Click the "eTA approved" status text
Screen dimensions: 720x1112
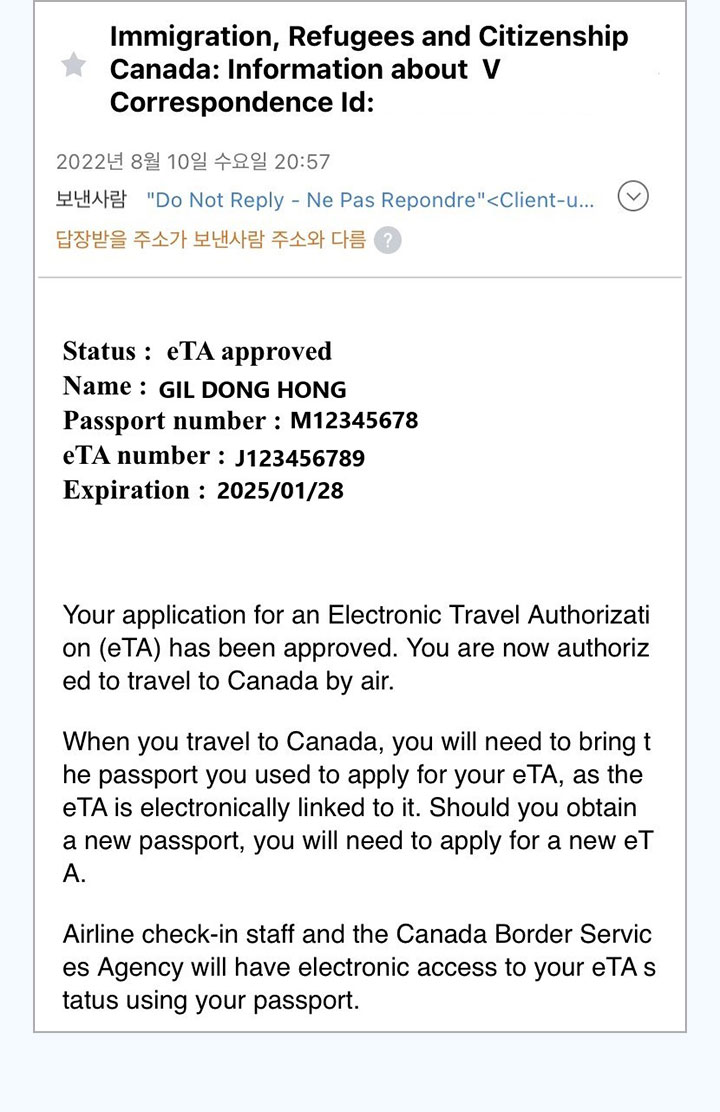point(249,351)
